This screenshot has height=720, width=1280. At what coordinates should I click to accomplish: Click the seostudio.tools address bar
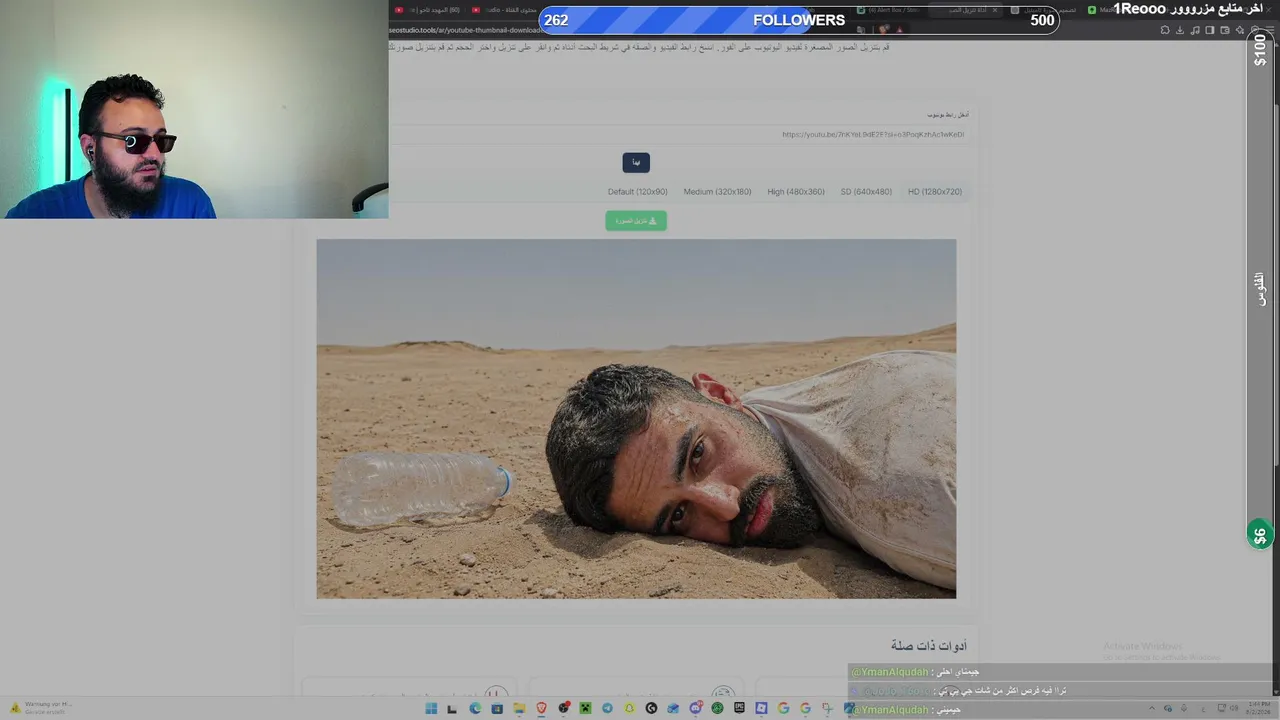tap(466, 30)
